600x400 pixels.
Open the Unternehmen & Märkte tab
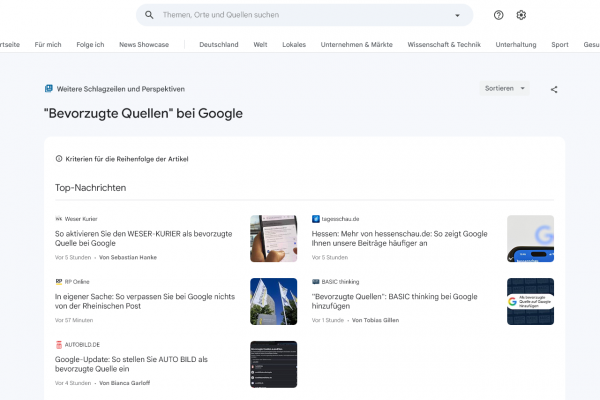pyautogui.click(x=357, y=44)
